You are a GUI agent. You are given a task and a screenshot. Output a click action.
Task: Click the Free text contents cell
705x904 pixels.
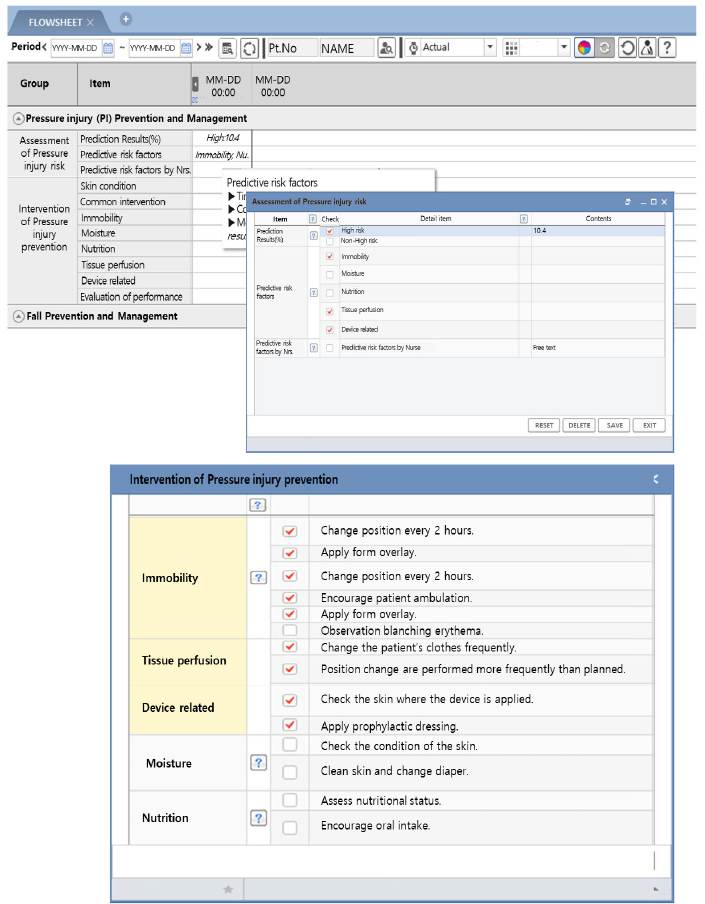pos(598,348)
